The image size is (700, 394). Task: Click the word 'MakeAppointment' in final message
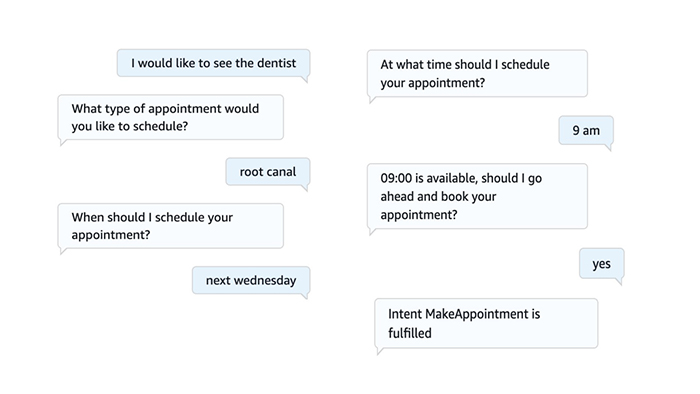[477, 314]
